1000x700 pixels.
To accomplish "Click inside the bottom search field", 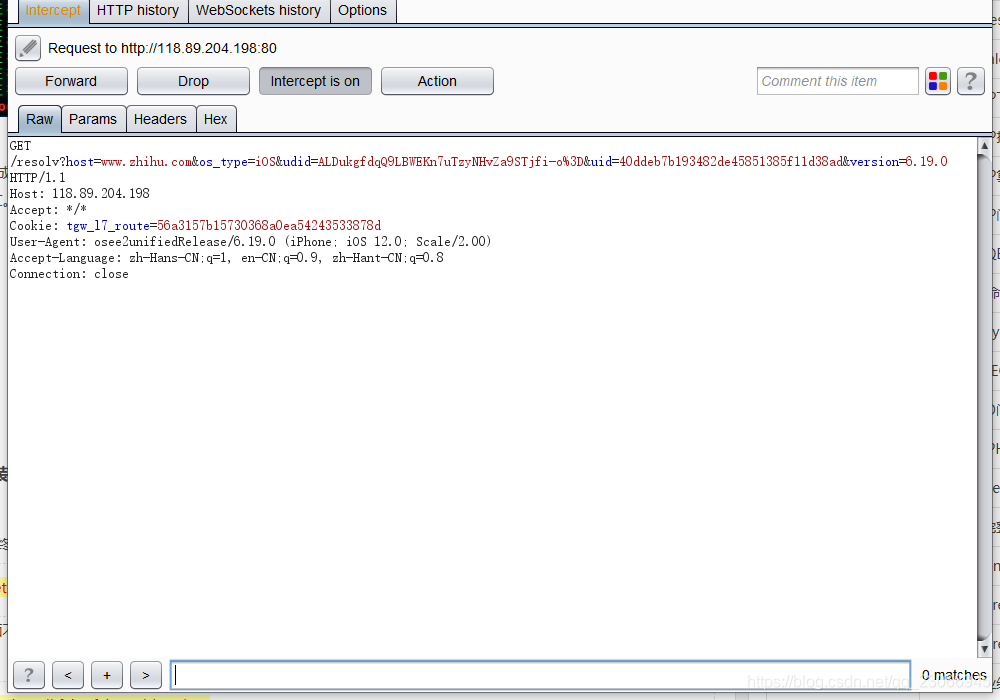I will (540, 674).
